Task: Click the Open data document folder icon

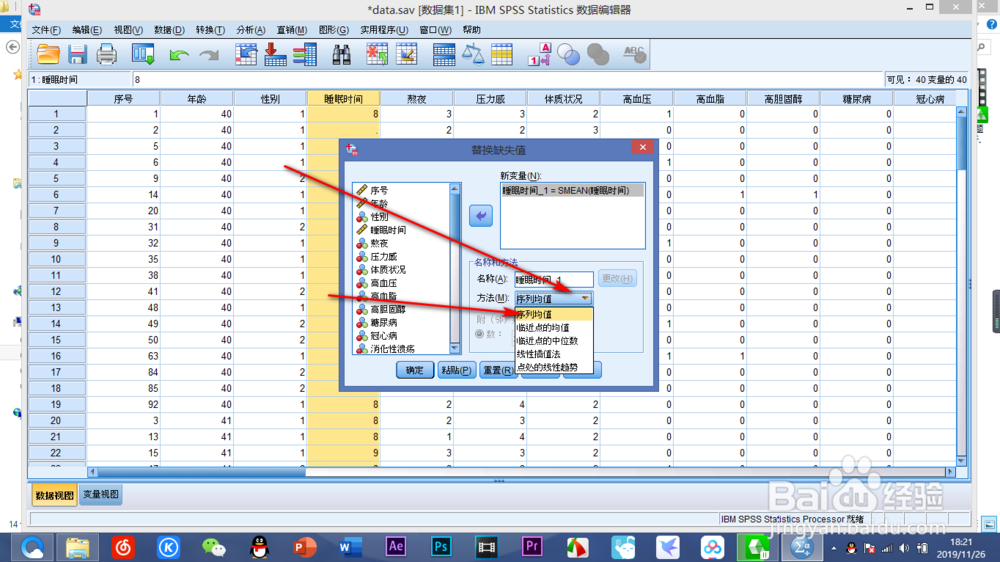Action: pos(48,55)
